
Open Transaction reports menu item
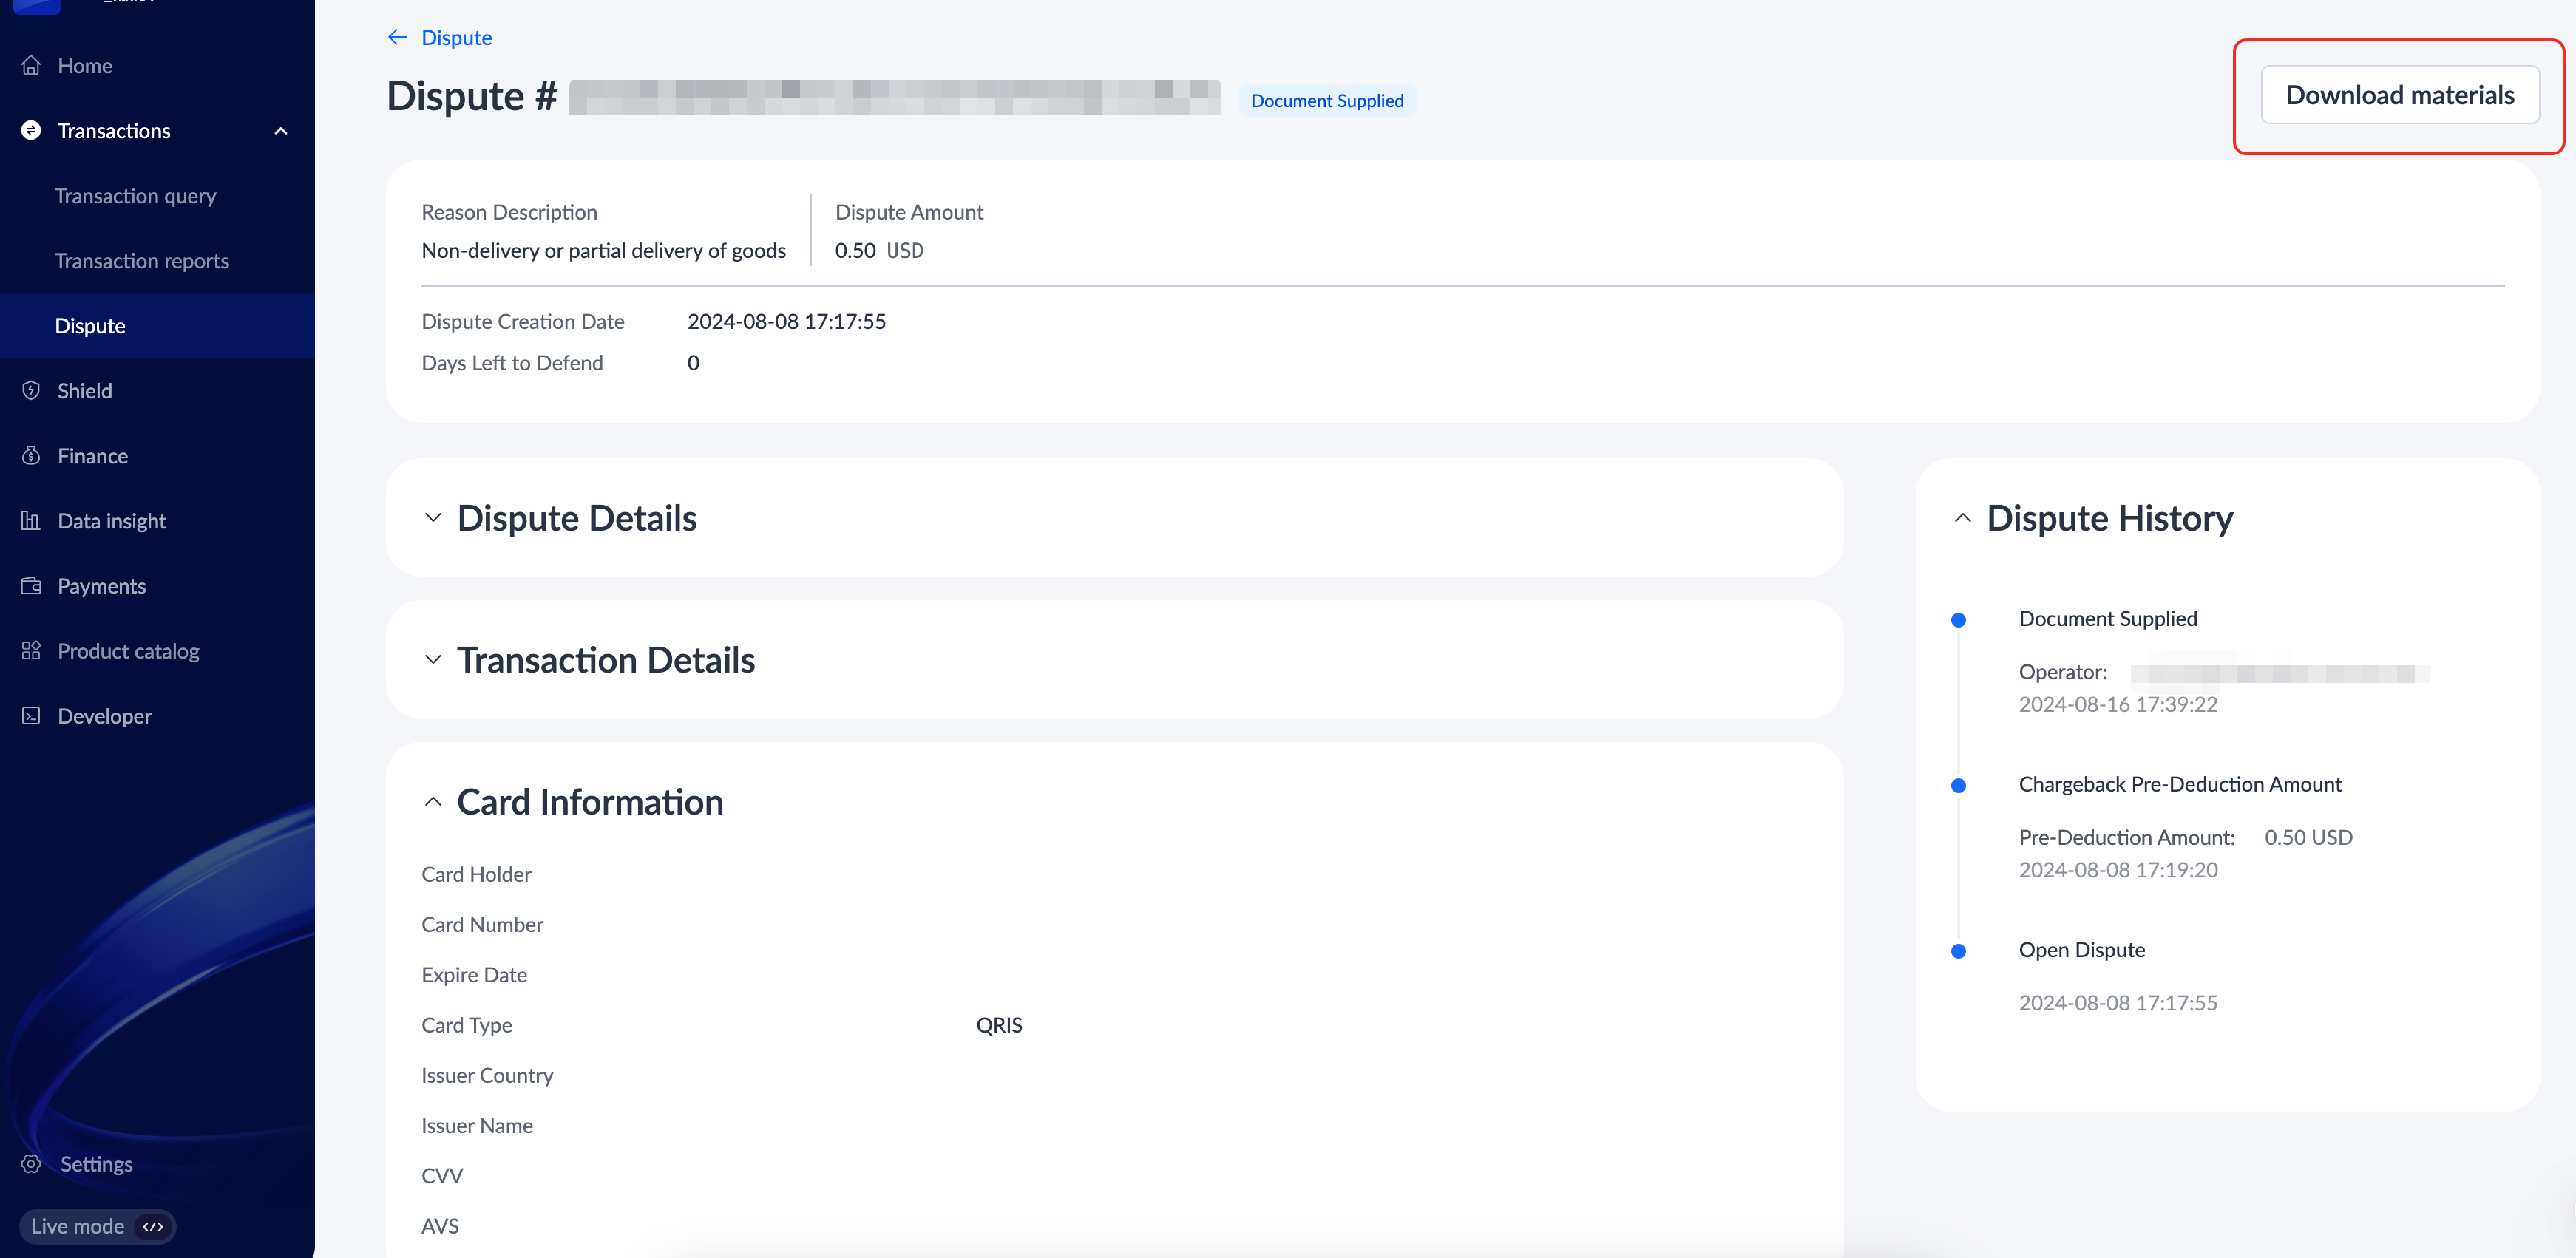142,261
